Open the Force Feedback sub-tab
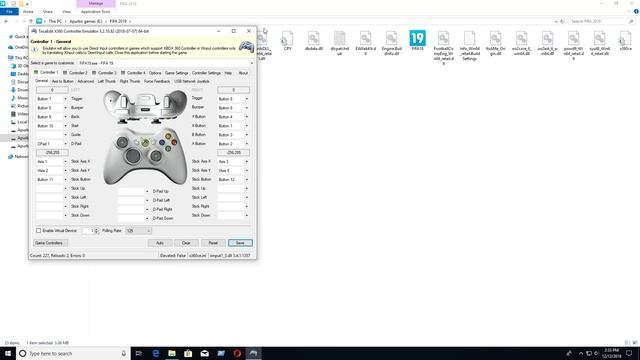The image size is (640, 360). (x=157, y=81)
